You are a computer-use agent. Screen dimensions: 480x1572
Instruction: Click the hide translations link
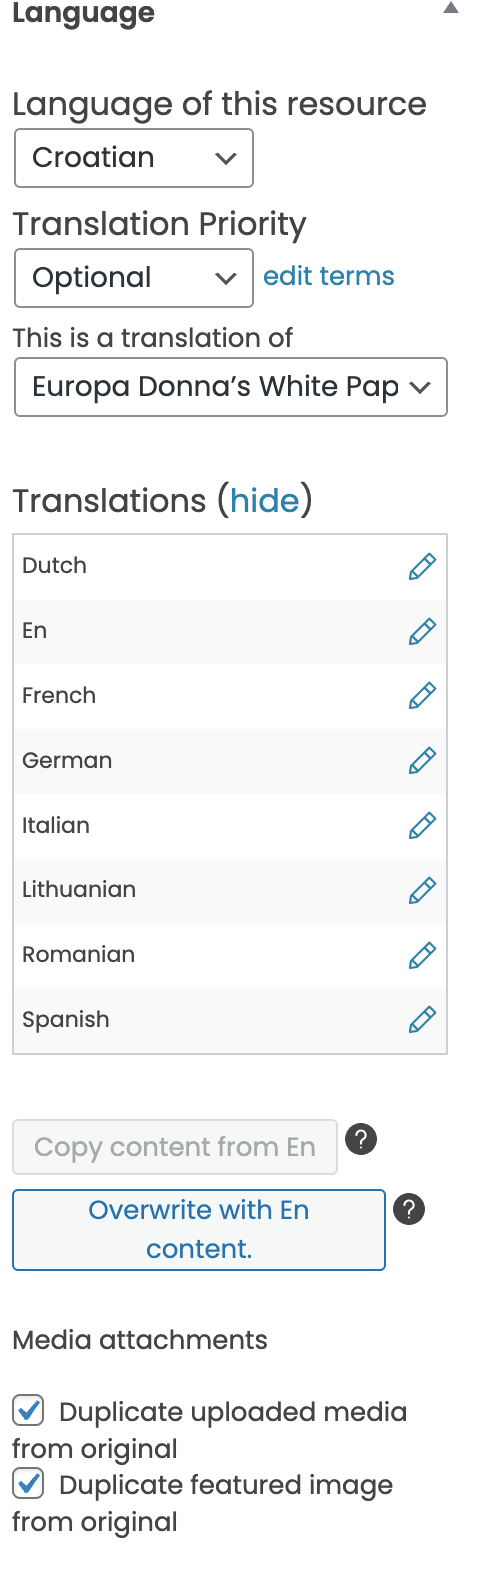pyautogui.click(x=265, y=500)
